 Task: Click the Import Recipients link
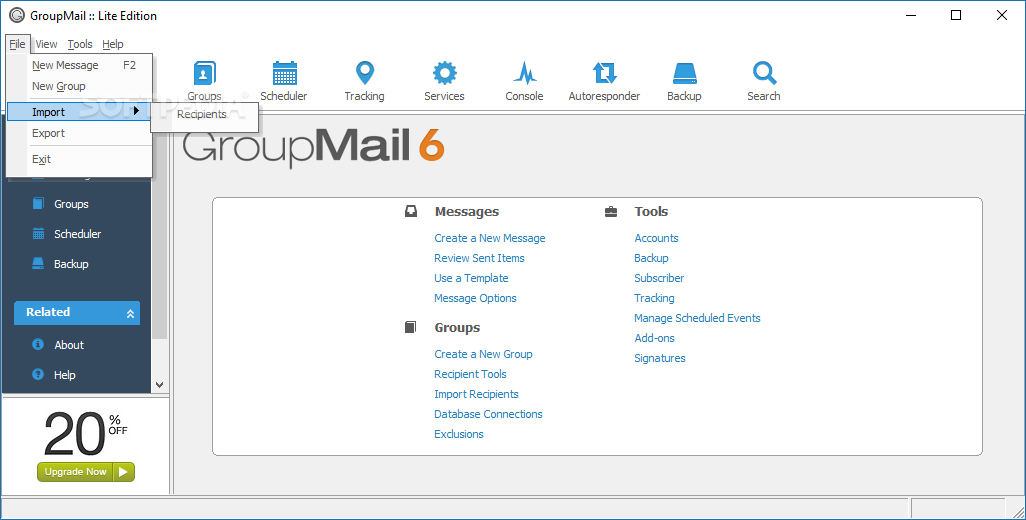(476, 394)
